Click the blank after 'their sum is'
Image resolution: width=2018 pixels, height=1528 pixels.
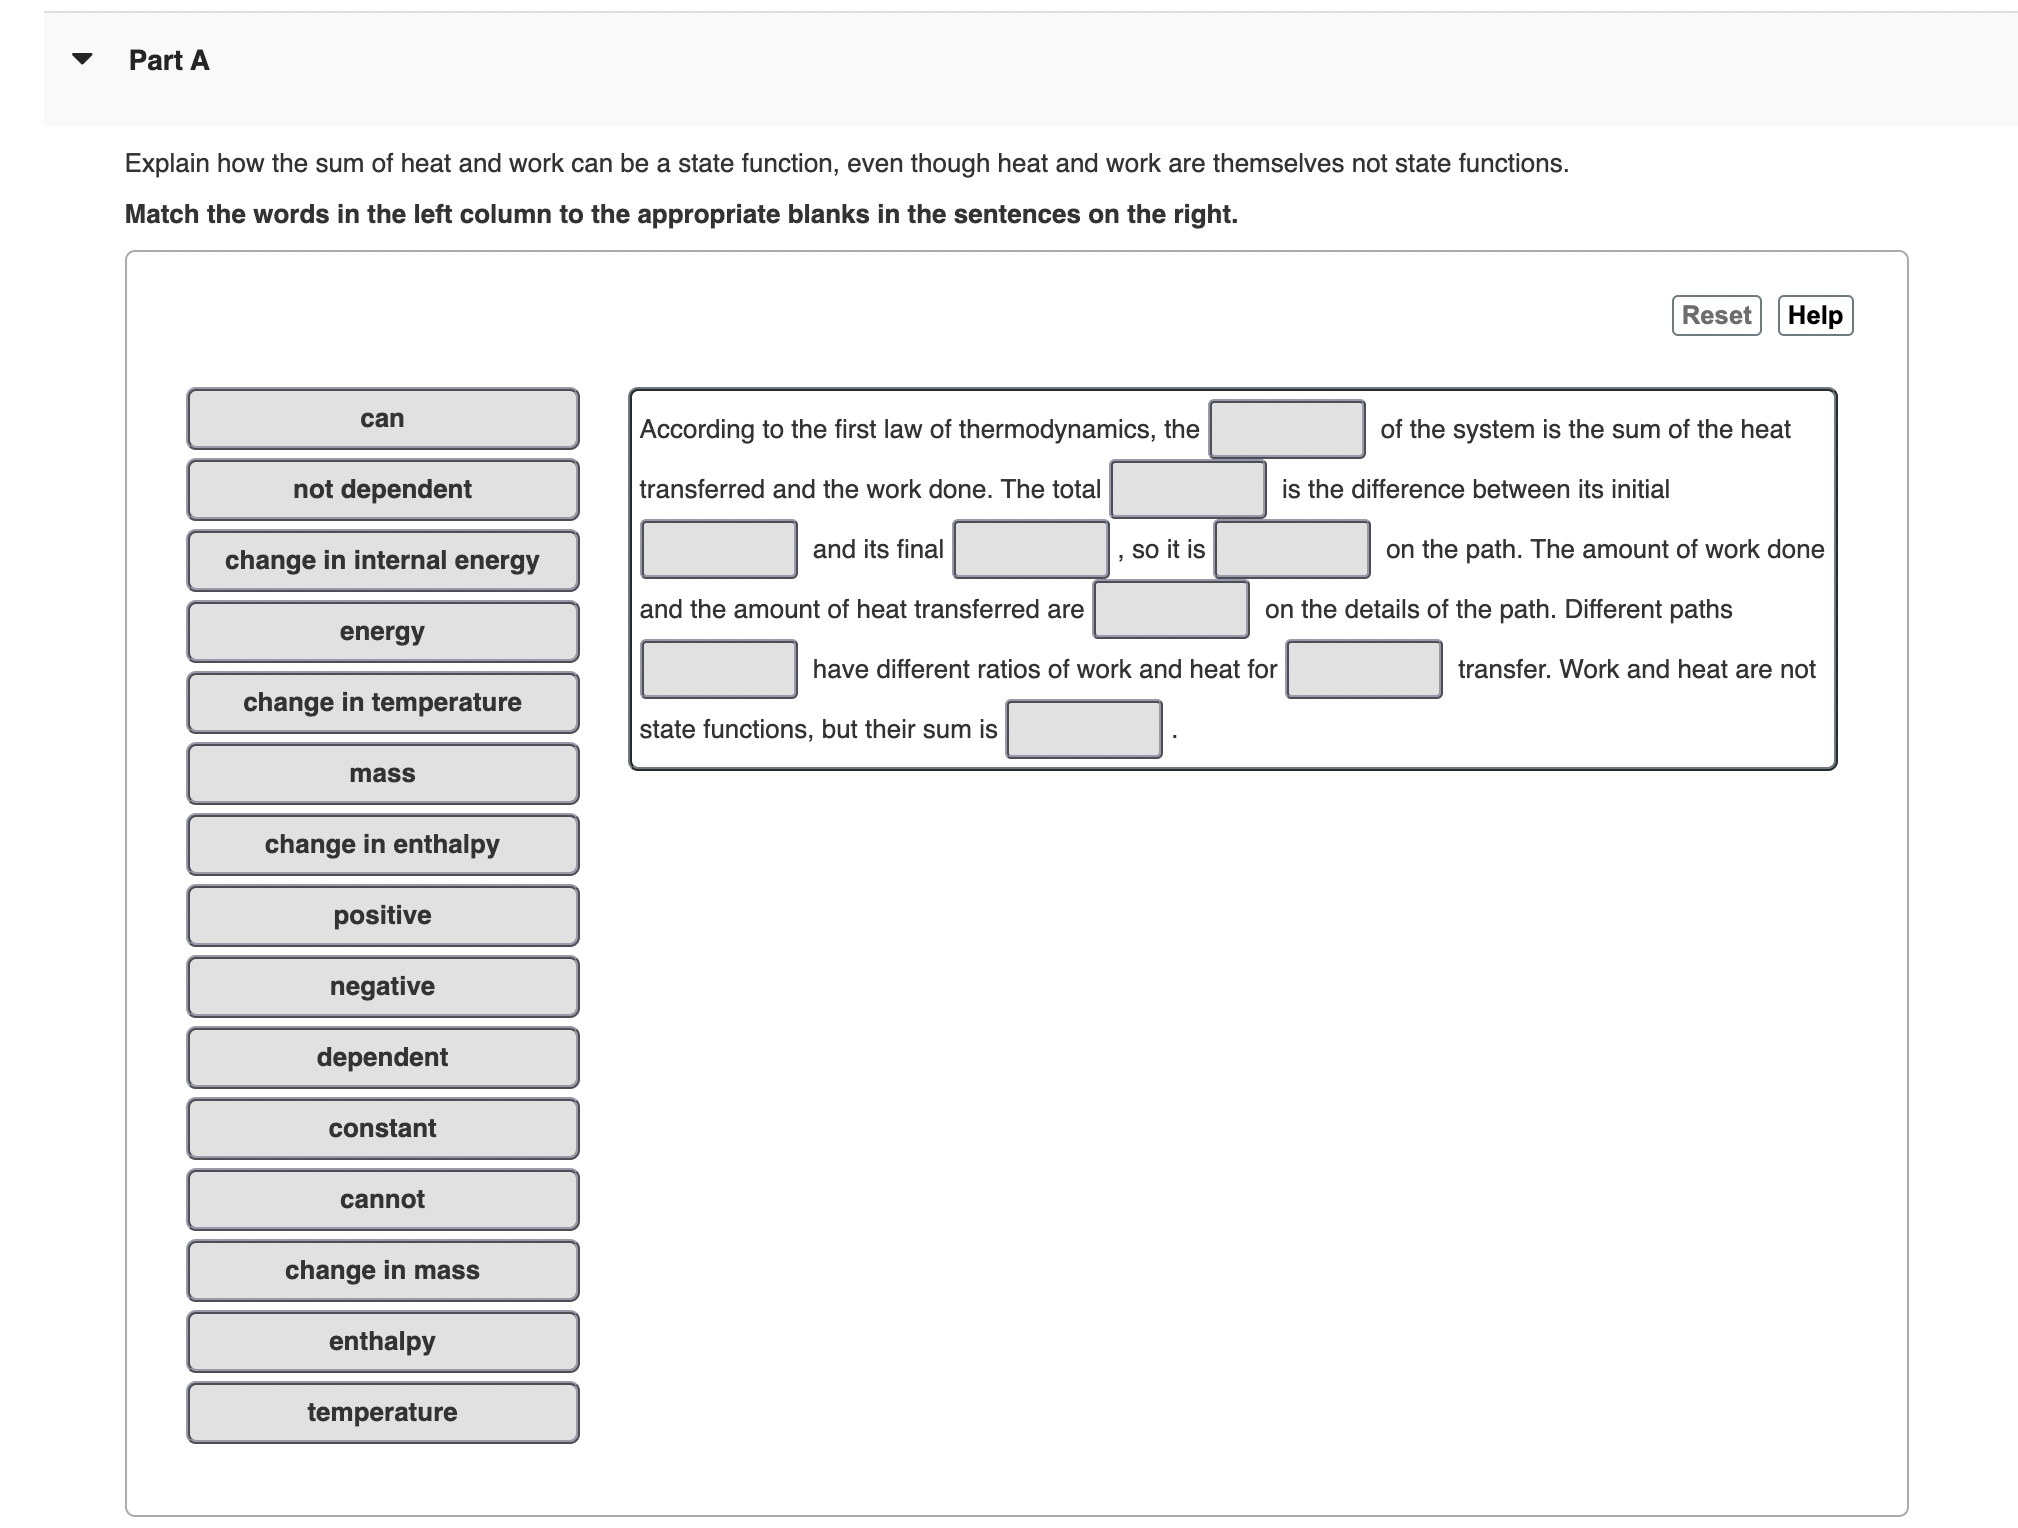[1083, 729]
